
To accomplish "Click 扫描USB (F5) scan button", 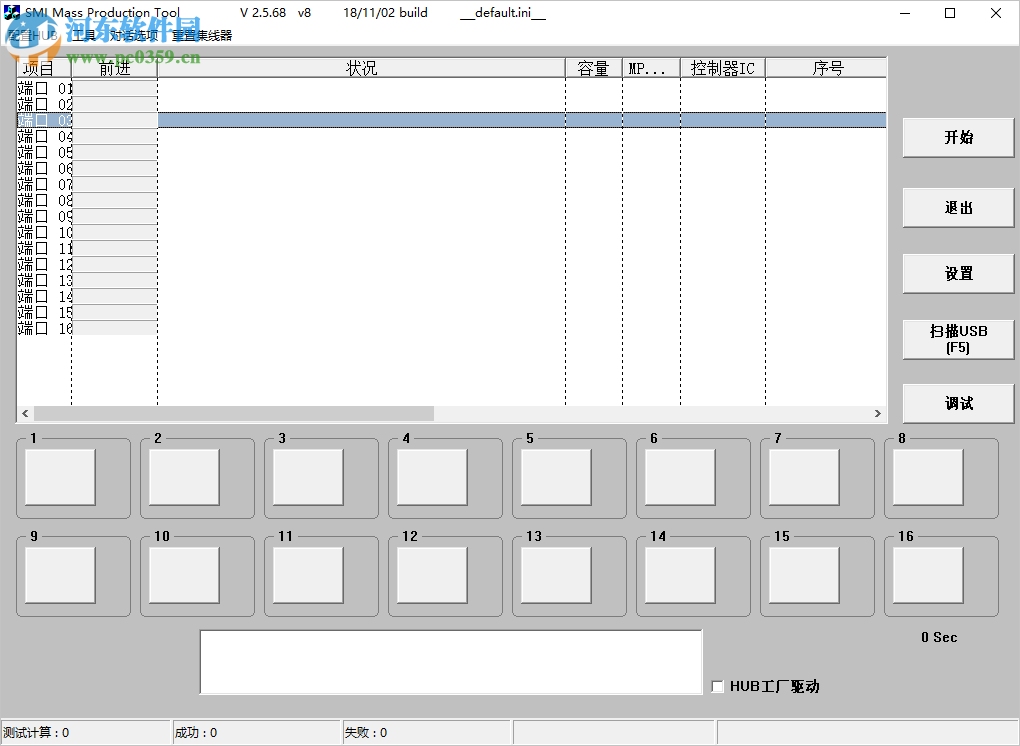I will tap(958, 339).
